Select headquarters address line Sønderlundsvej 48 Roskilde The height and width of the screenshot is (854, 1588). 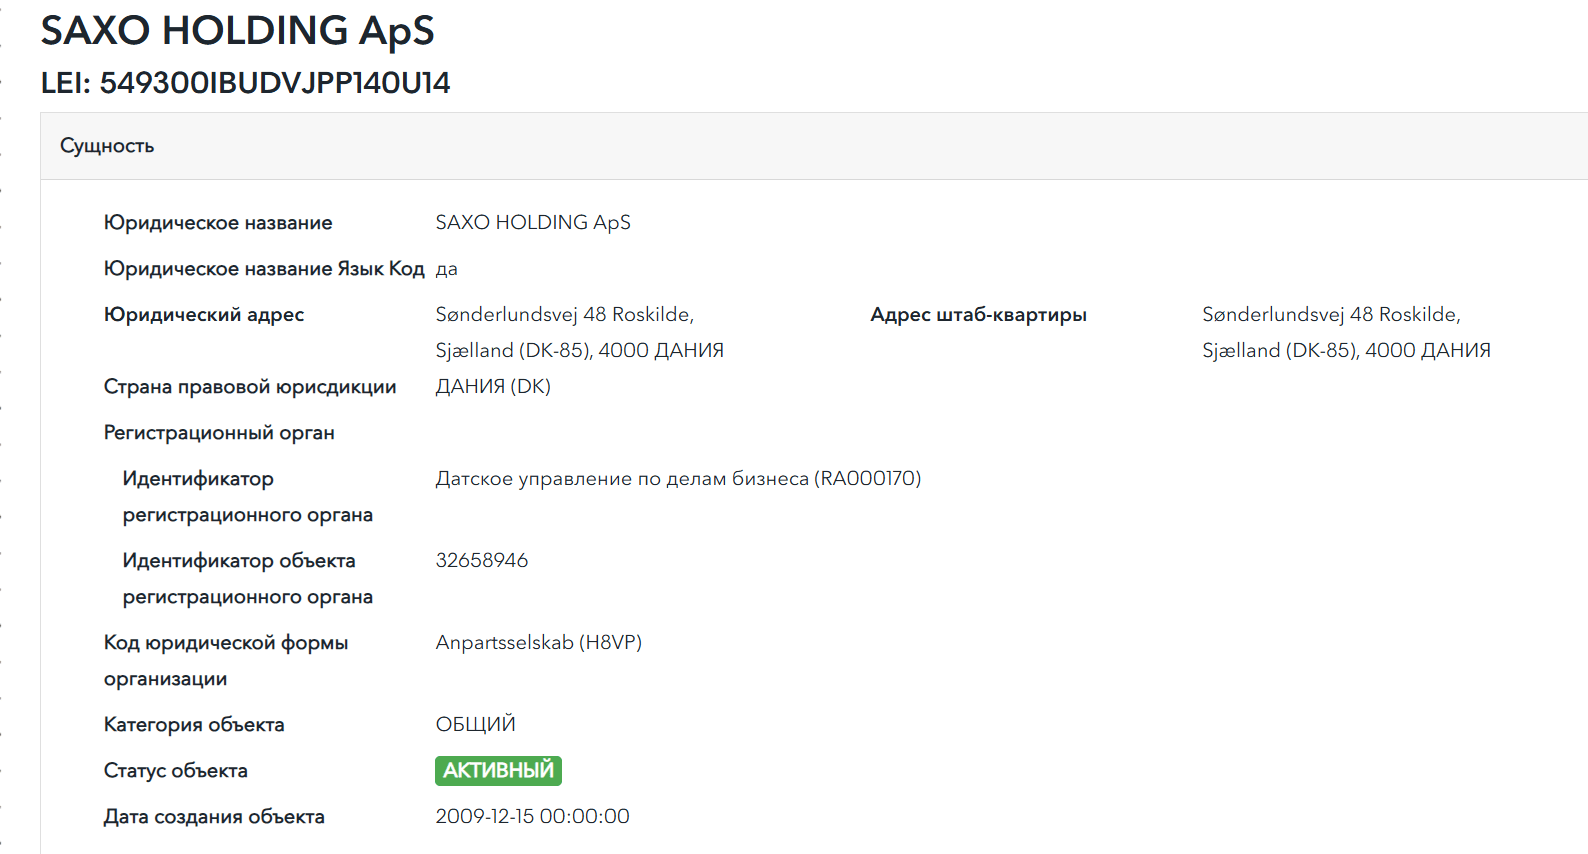click(1331, 315)
